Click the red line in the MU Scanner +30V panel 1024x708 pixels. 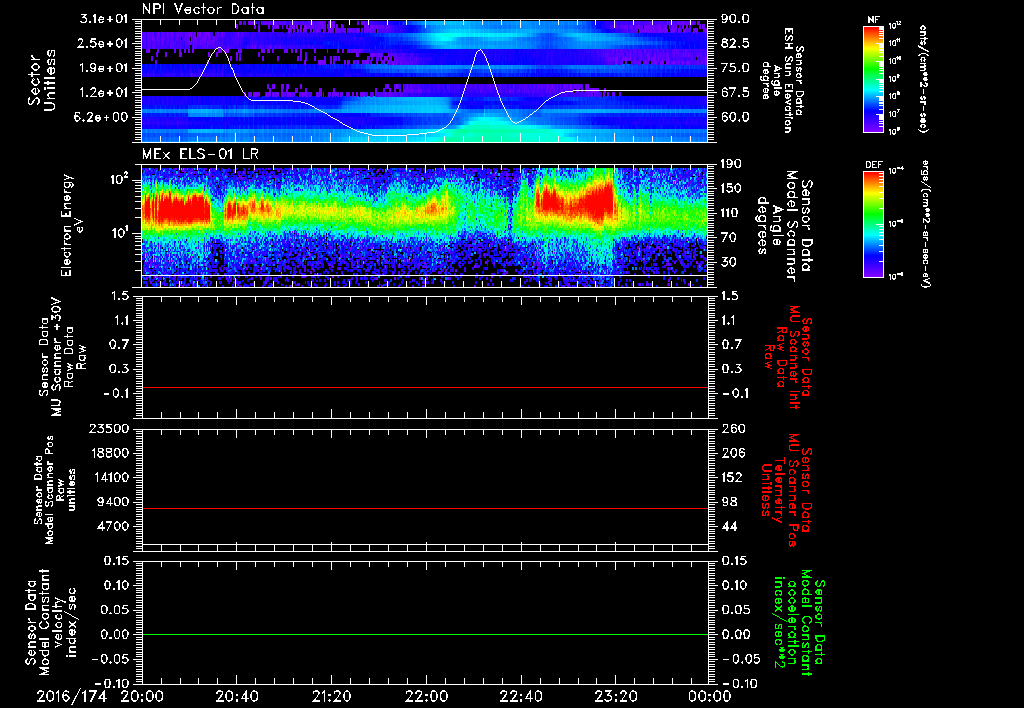click(x=424, y=387)
